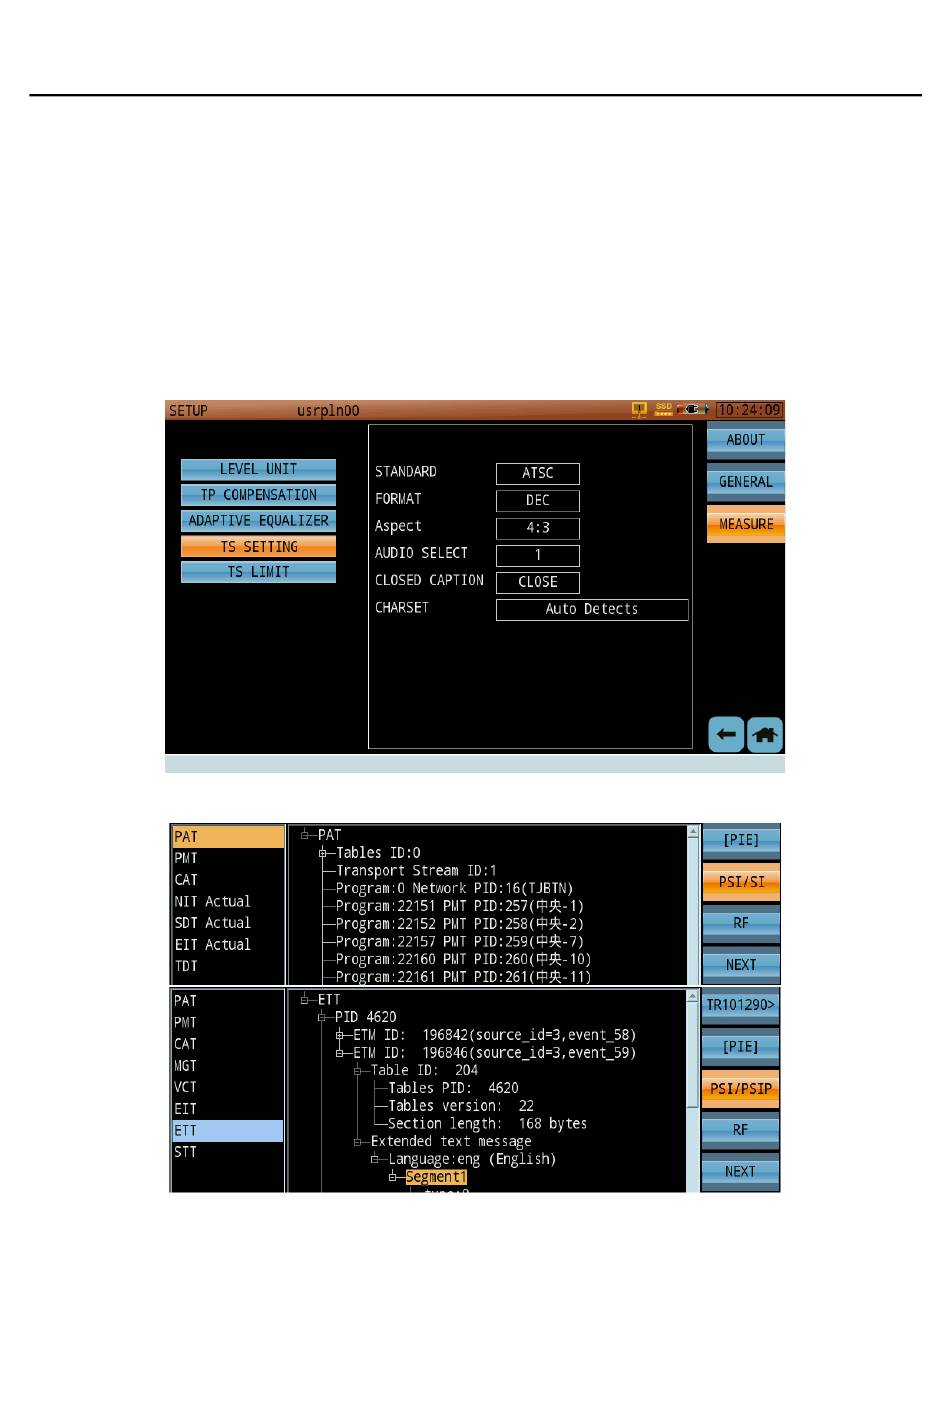Select SDT Actual table
This screenshot has width=950, height=1409.
[x=228, y=923]
